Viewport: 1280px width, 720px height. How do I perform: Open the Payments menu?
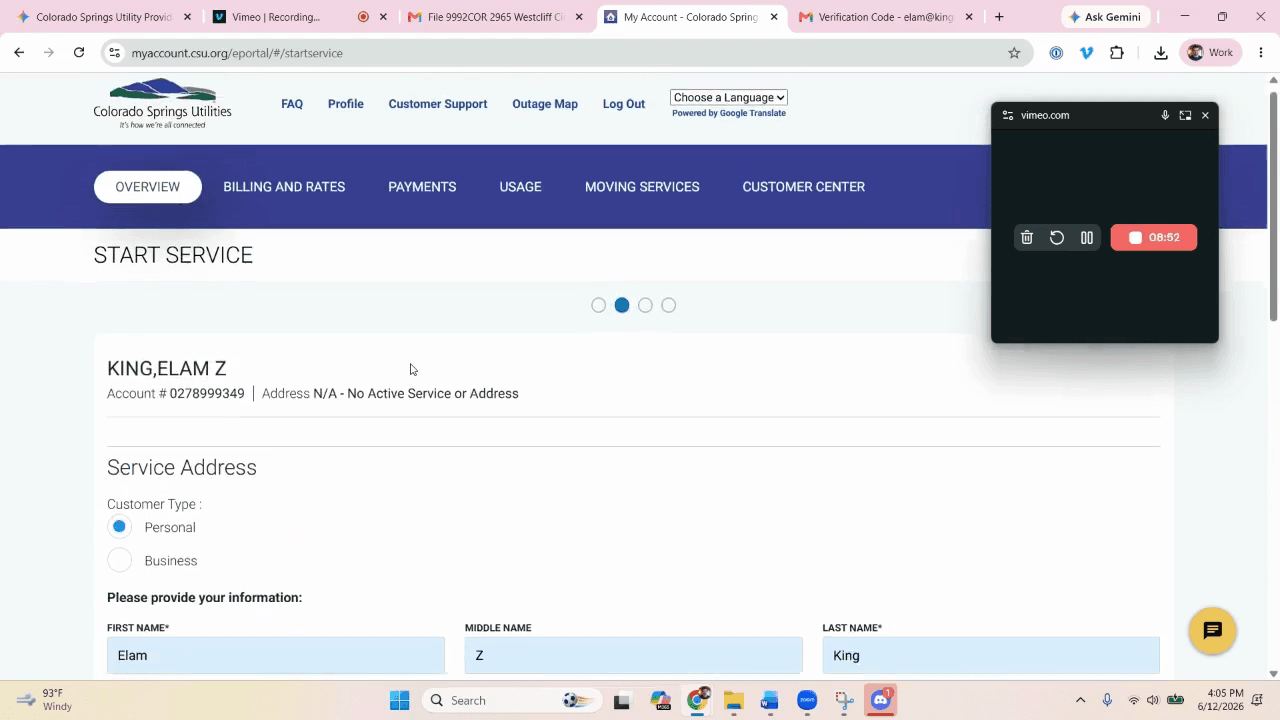coord(422,187)
